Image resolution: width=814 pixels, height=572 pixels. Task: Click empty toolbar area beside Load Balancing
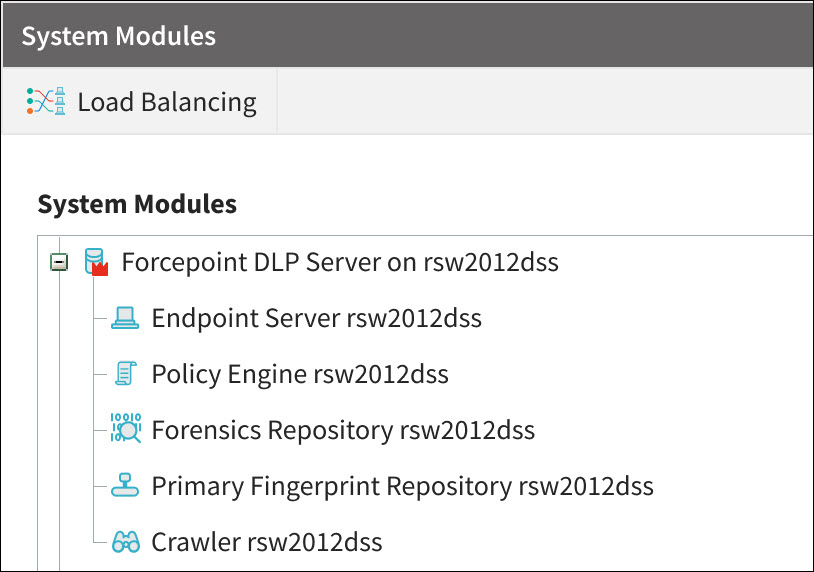click(x=540, y=102)
